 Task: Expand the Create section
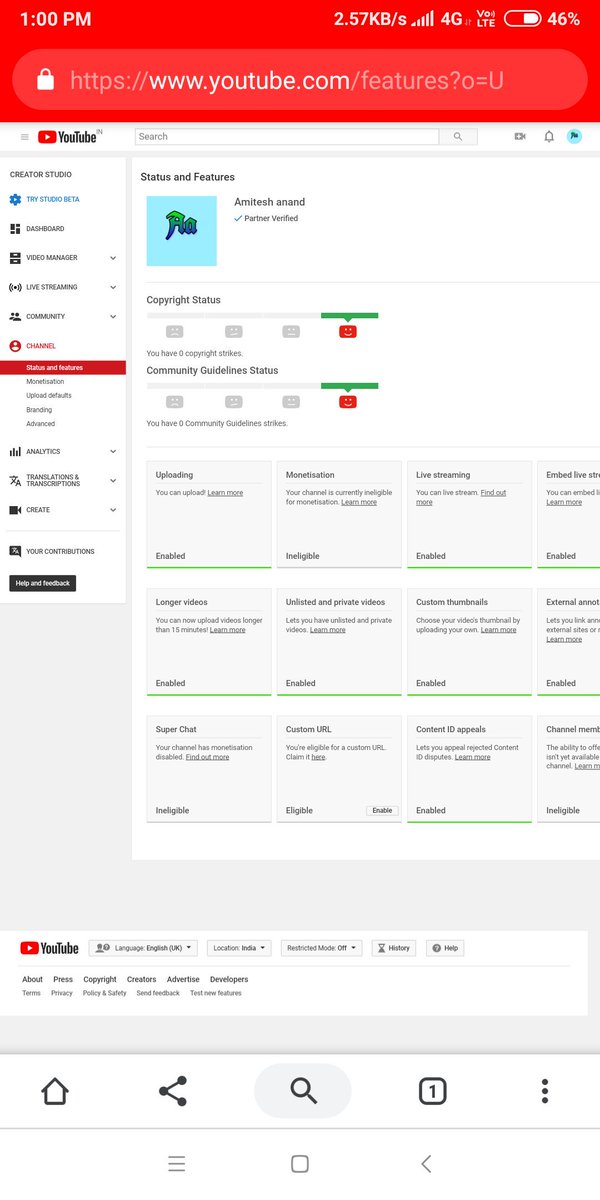113,510
